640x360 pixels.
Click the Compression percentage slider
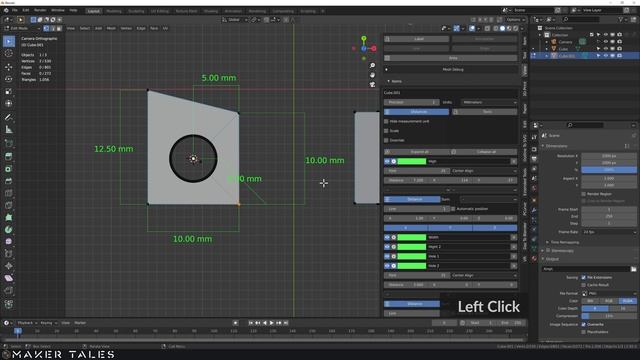(x=609, y=316)
